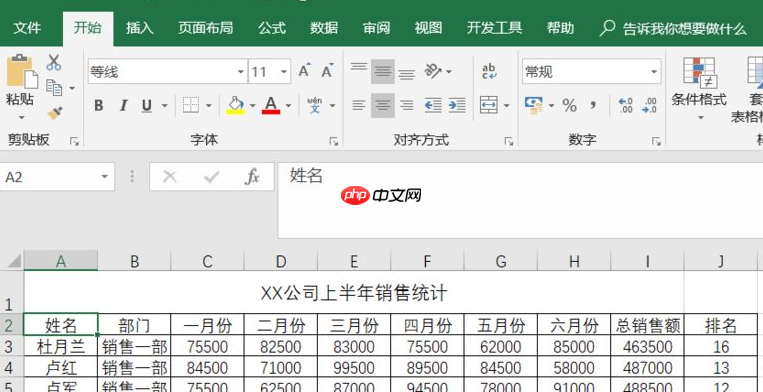Apply comma style number format

pos(593,104)
